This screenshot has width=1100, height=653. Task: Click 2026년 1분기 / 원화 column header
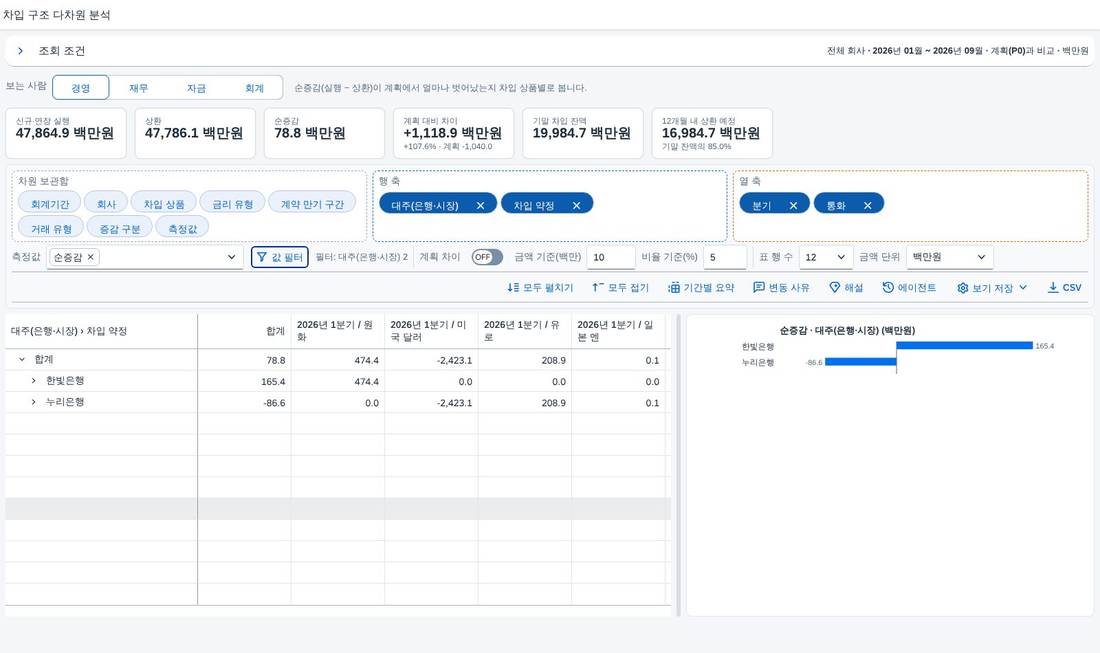337,331
